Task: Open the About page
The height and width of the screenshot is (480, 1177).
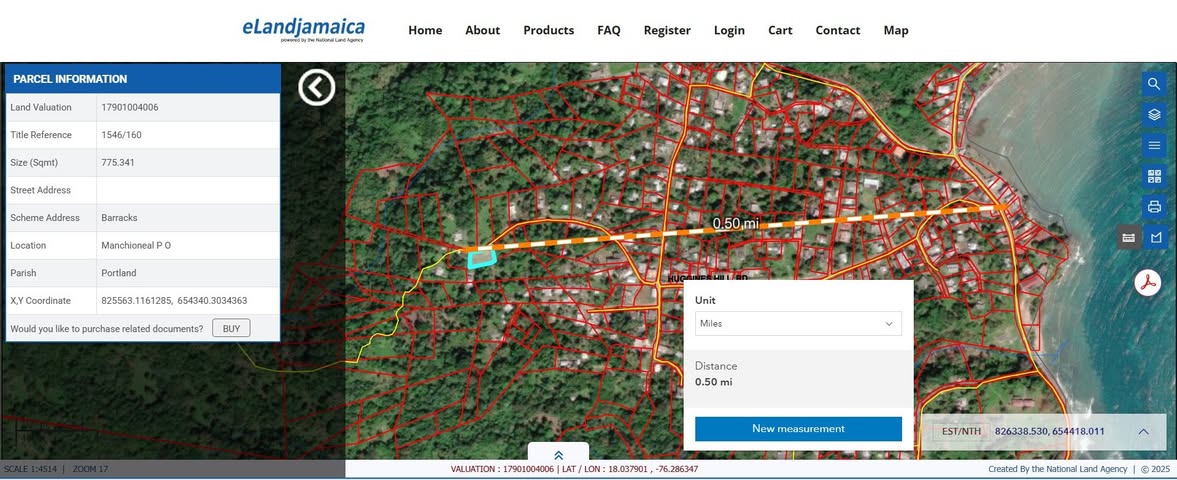Action: point(483,30)
